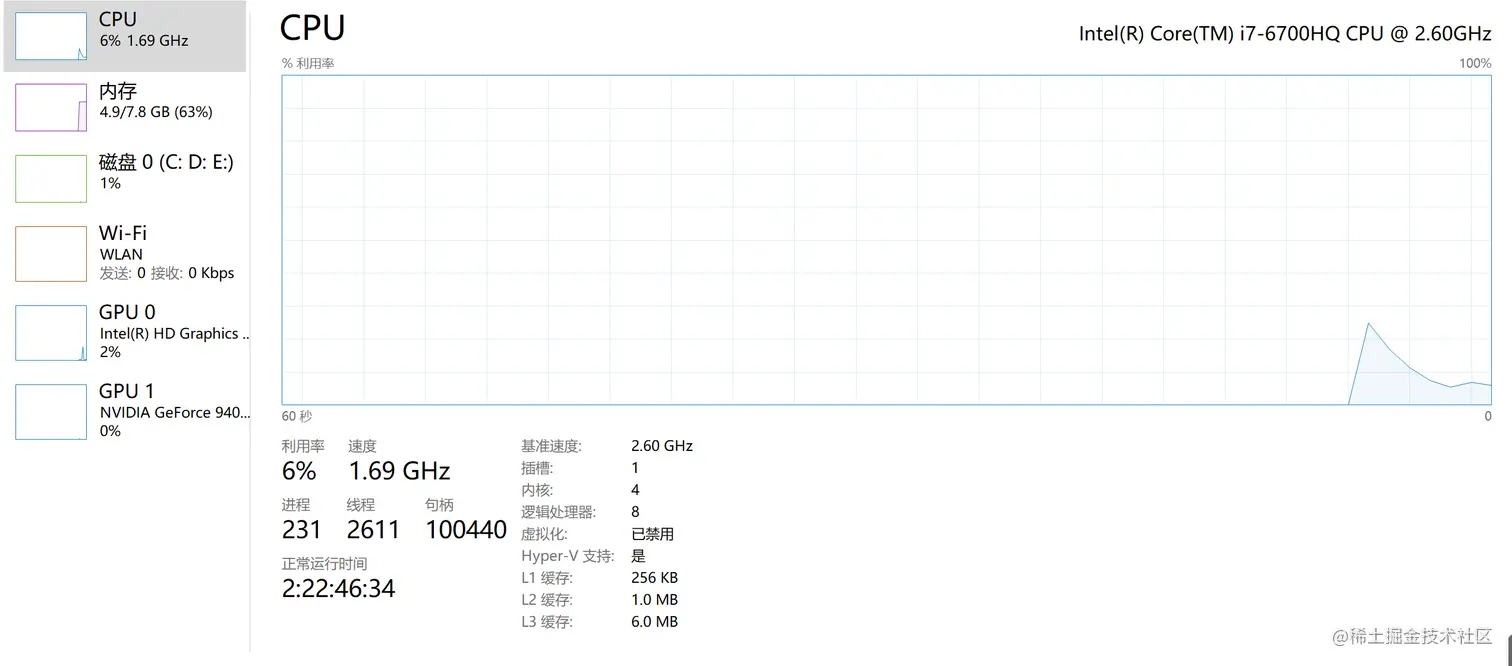This screenshot has width=1512, height=666.
Task: Click the 逻辑处理器 value 8
Action: click(x=636, y=512)
